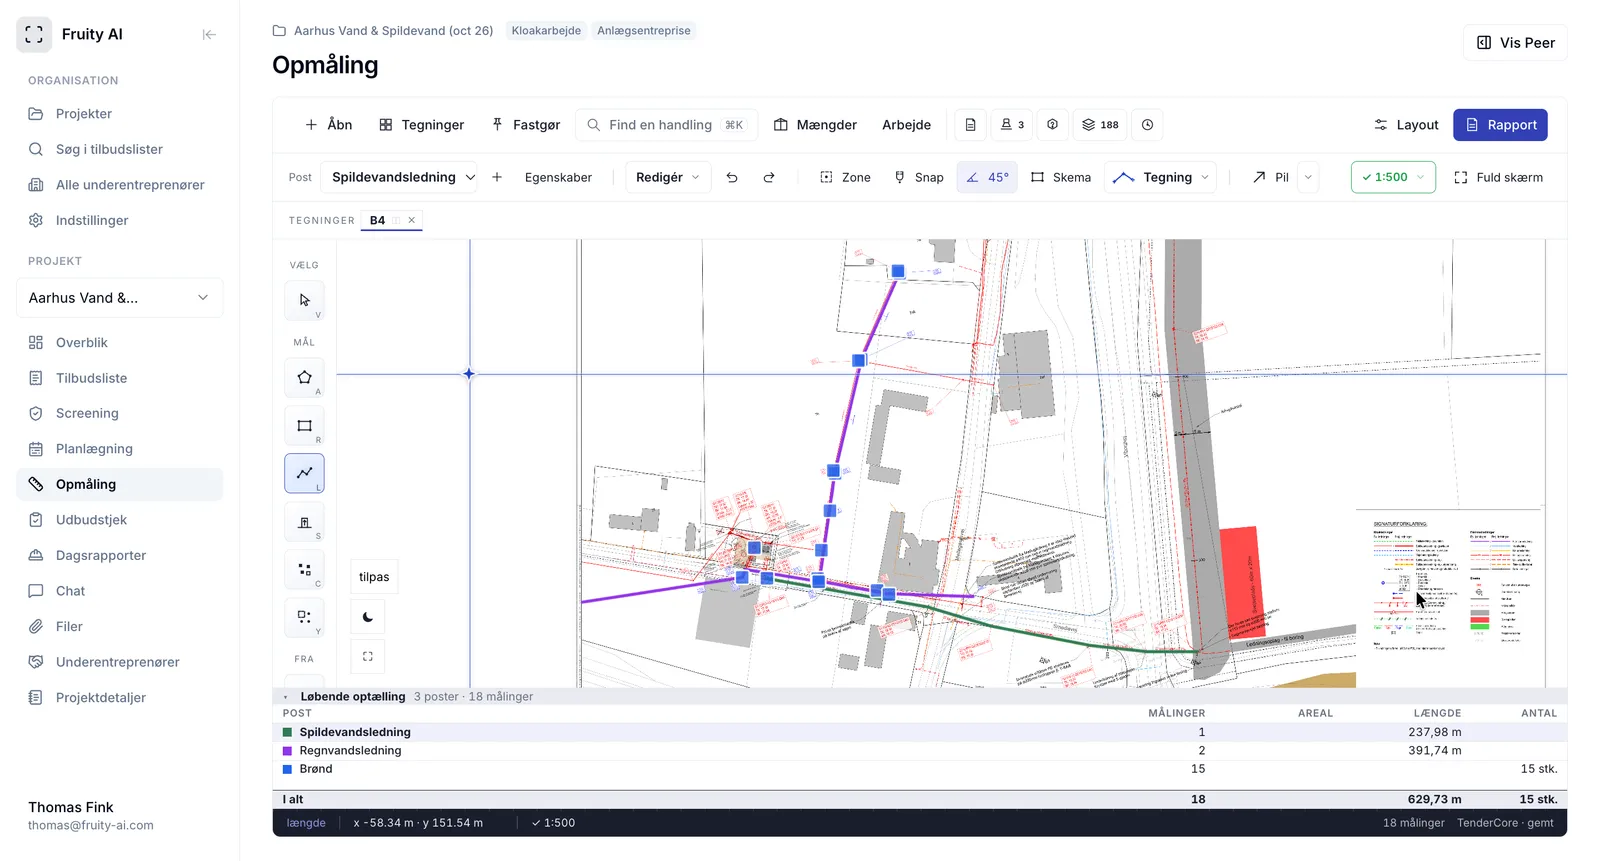Open the Redigér dropdown
This screenshot has height=861, width=1600.
(668, 177)
